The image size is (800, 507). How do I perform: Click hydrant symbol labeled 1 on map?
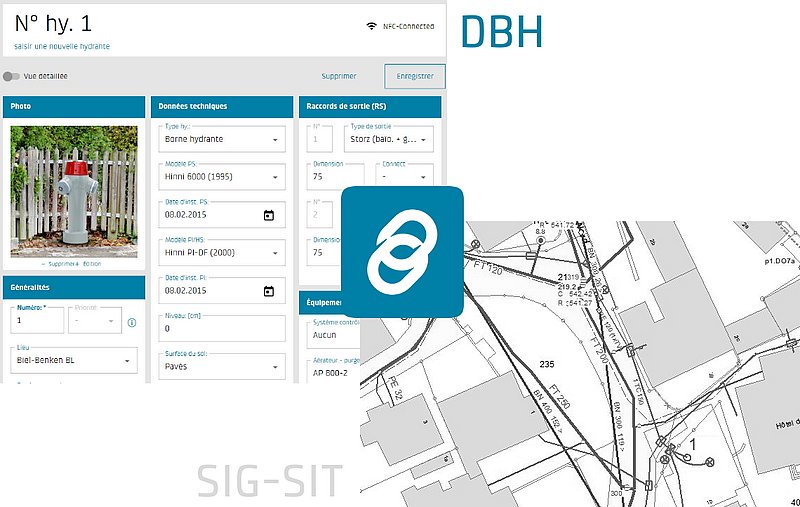[x=688, y=457]
